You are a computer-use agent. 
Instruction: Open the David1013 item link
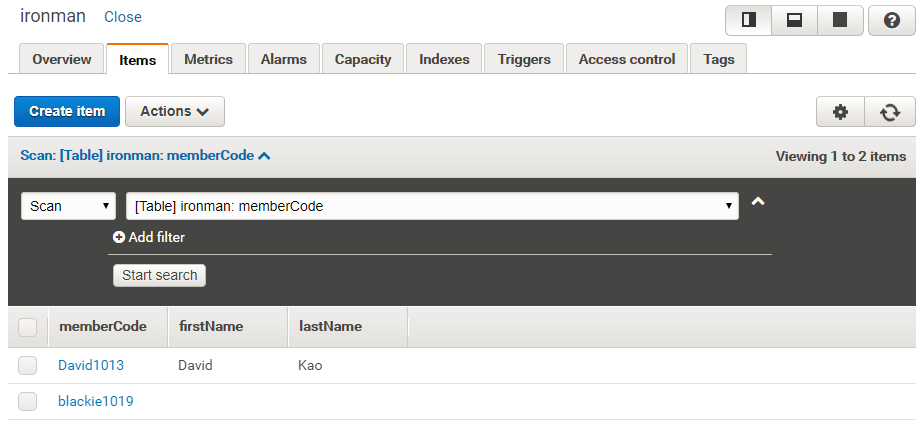coord(91,365)
